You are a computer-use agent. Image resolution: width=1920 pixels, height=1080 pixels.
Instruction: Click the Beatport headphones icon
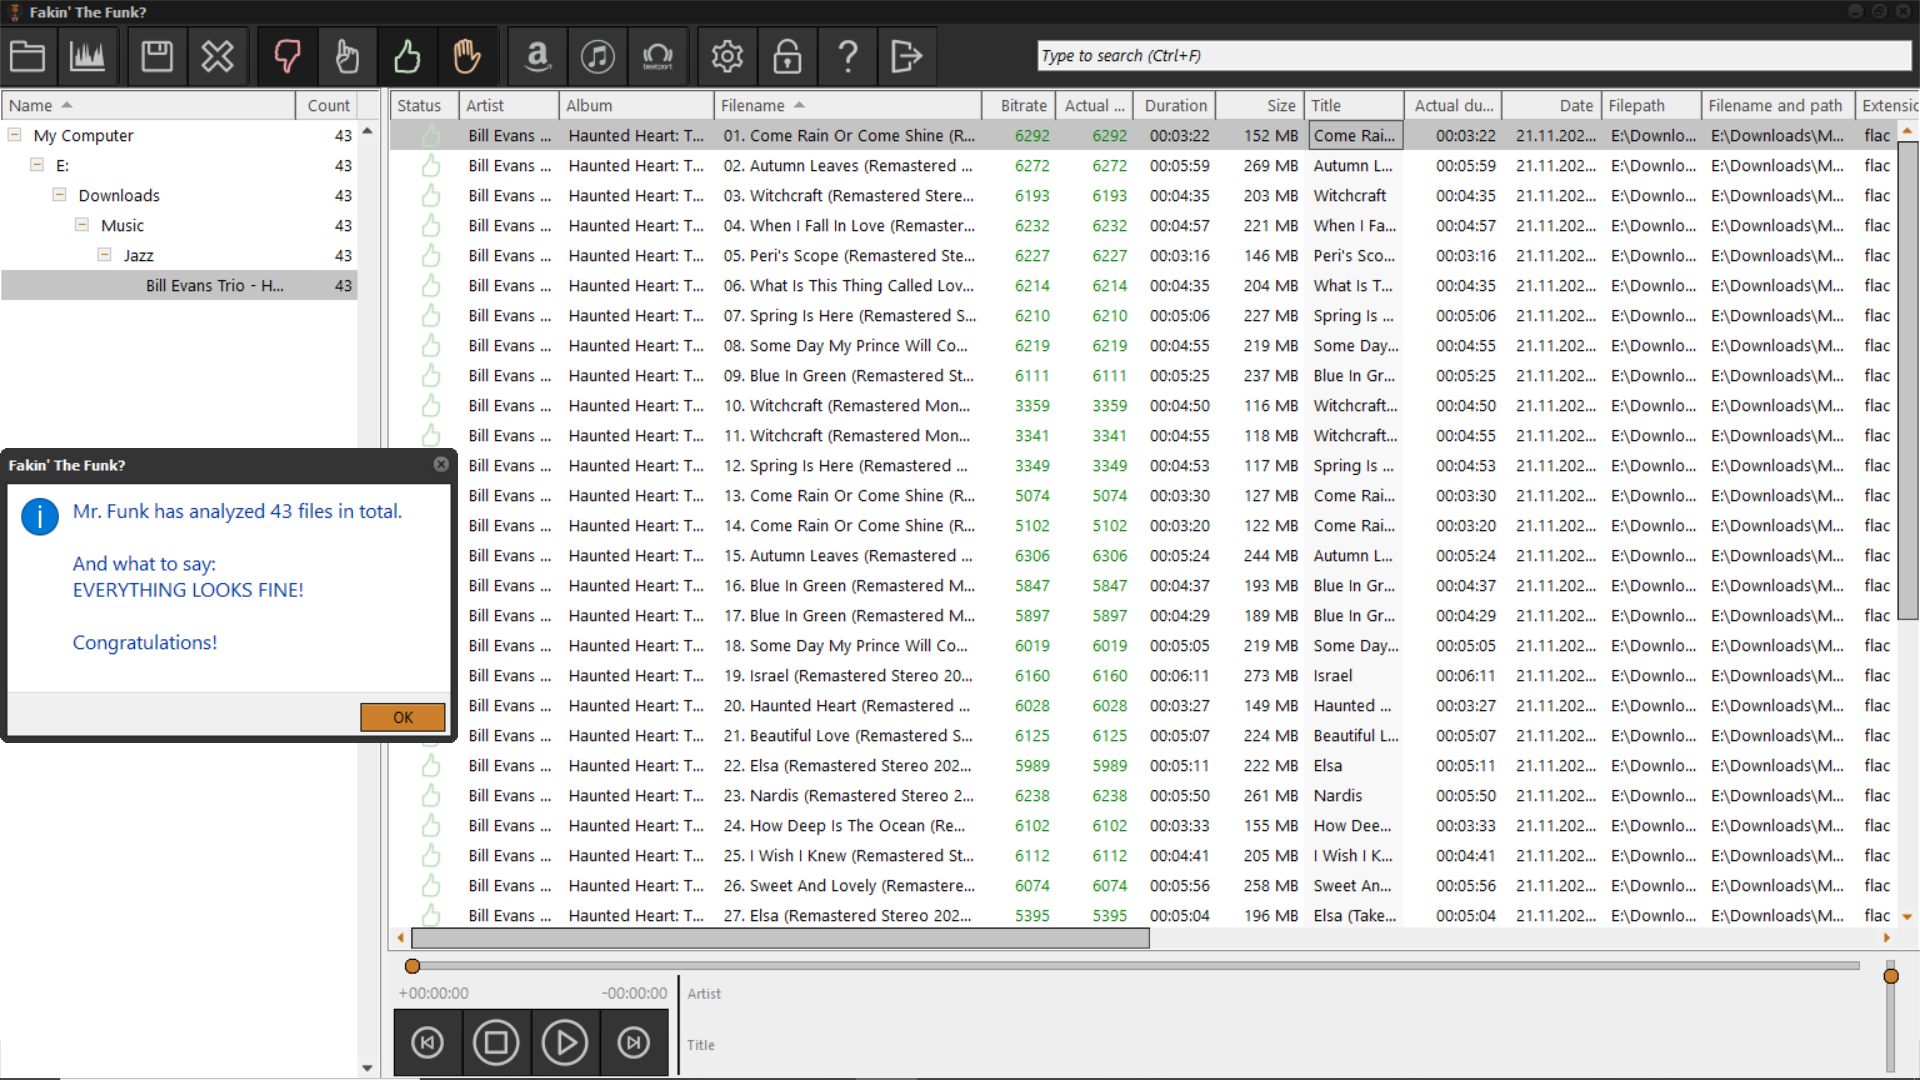pyautogui.click(x=657, y=56)
